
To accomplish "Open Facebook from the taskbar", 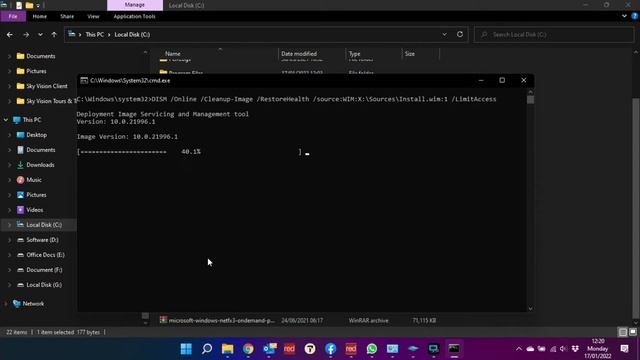I will coord(331,349).
